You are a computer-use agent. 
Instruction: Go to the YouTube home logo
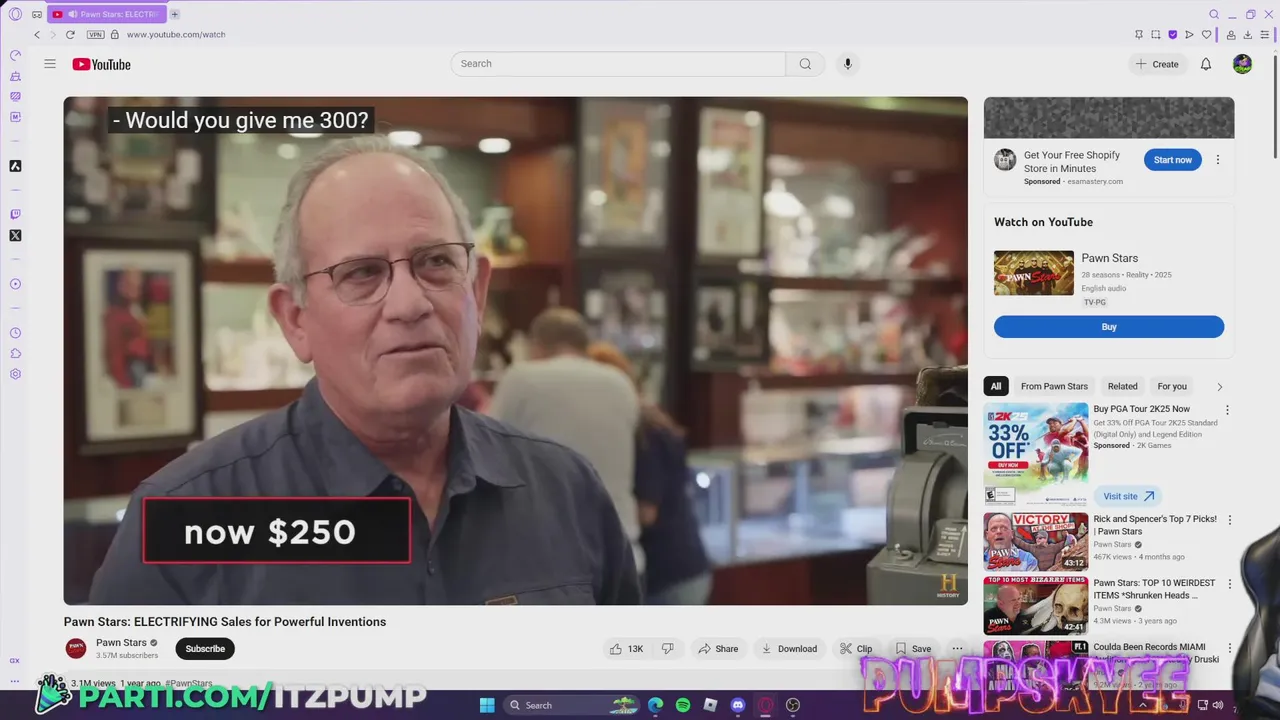(x=102, y=64)
